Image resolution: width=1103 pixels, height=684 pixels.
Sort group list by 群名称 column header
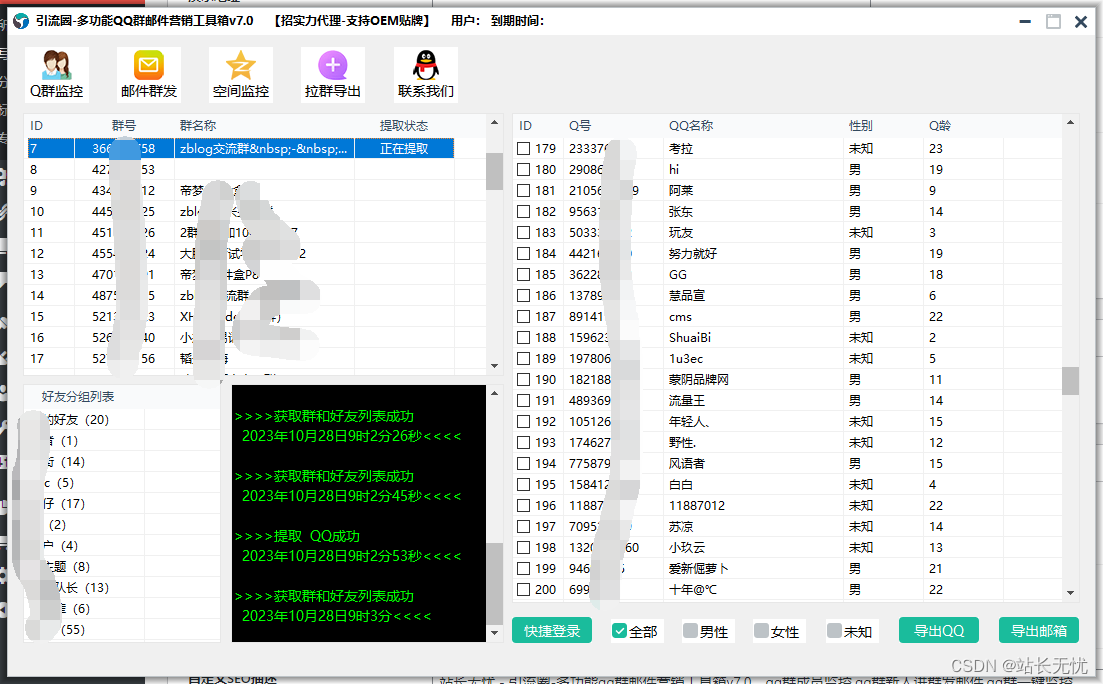pyautogui.click(x=198, y=125)
